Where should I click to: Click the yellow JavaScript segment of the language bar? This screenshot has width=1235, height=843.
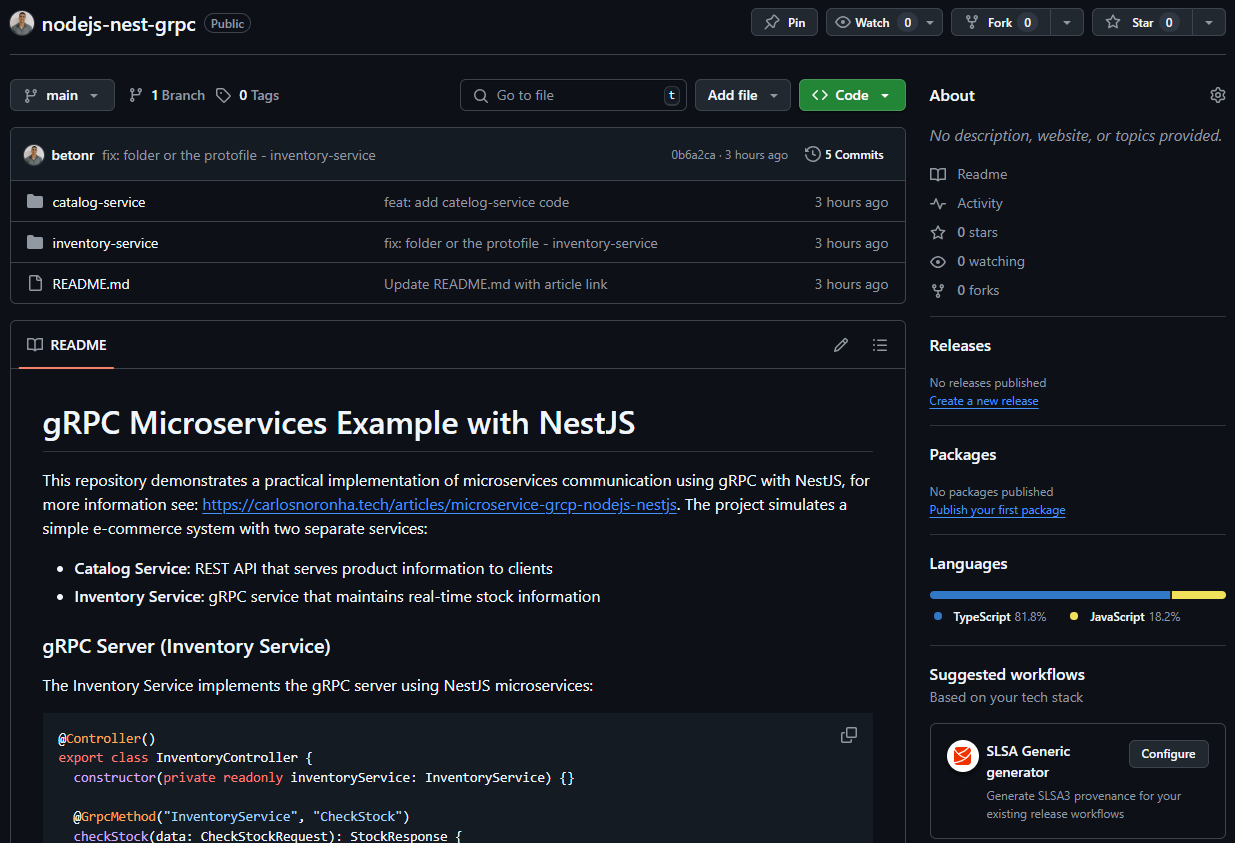click(1199, 595)
